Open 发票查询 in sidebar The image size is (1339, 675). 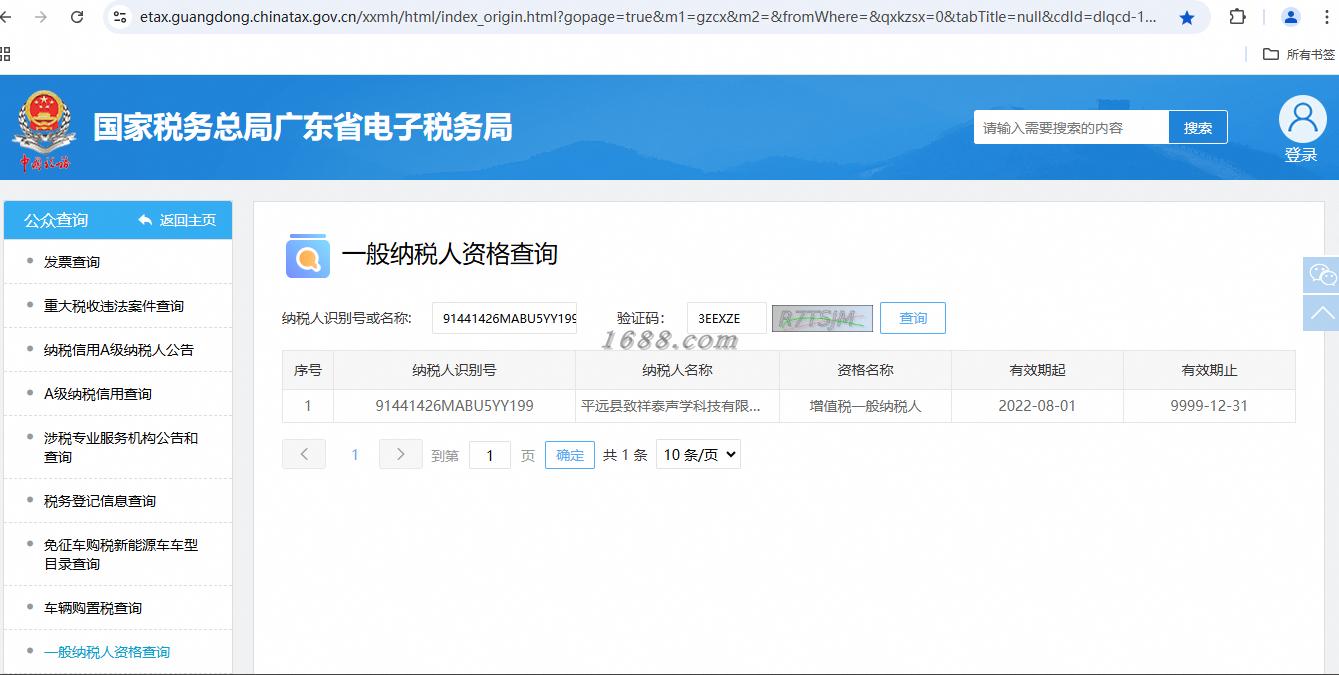[x=72, y=262]
